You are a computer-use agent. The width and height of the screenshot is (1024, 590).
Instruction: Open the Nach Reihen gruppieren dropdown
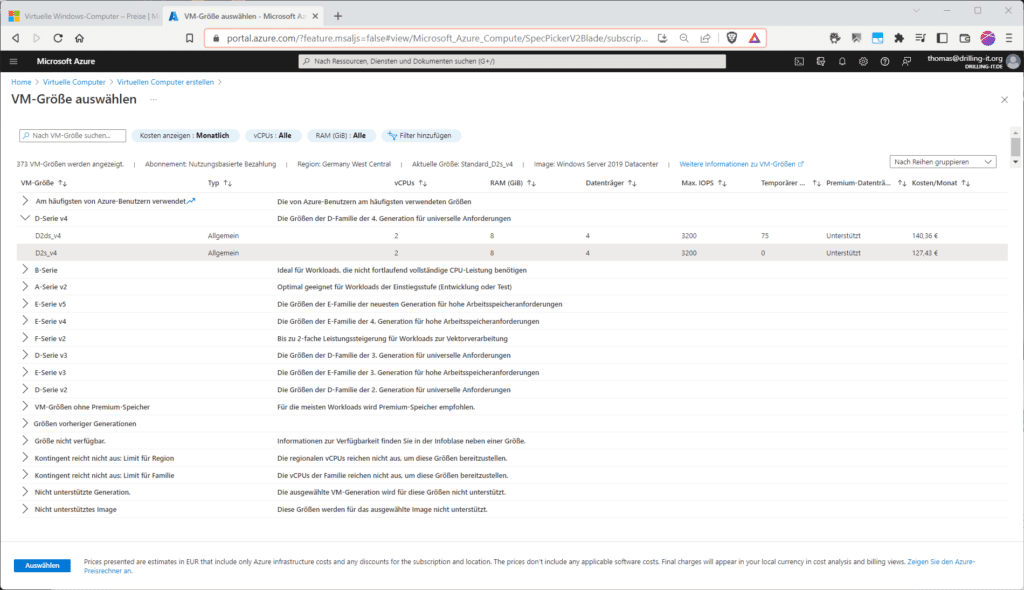click(x=943, y=162)
